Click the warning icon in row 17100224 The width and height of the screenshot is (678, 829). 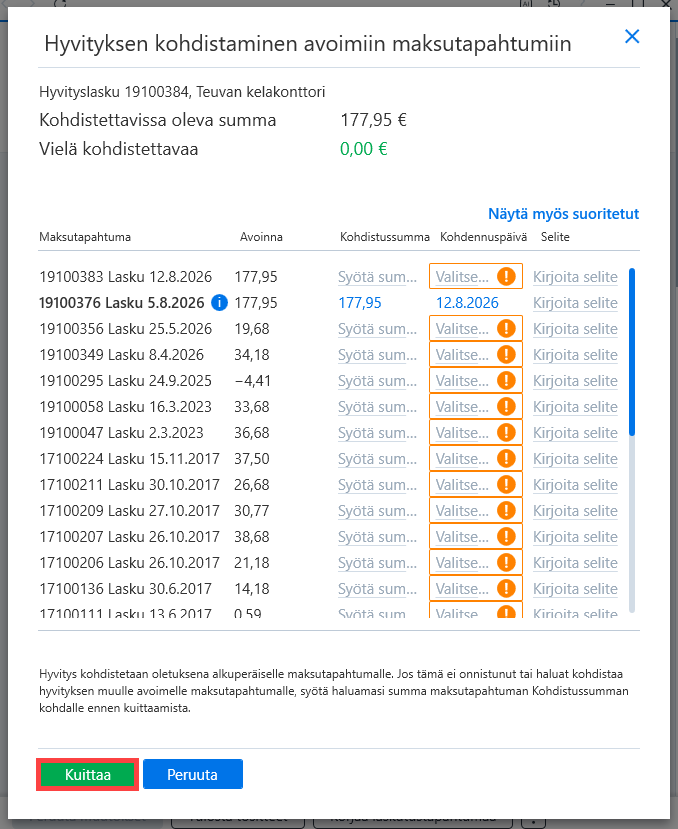point(506,458)
